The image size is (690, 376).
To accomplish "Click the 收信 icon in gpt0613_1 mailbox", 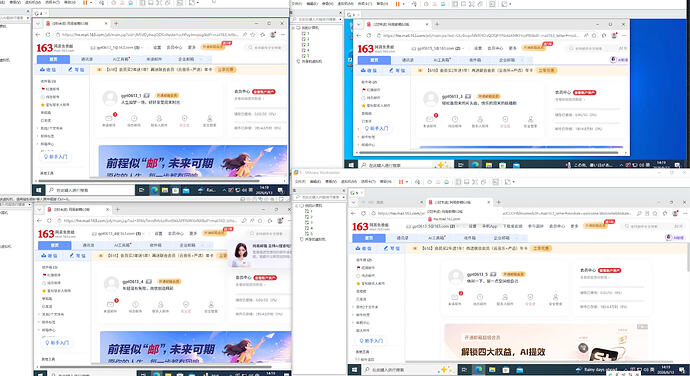I will click(x=48, y=70).
